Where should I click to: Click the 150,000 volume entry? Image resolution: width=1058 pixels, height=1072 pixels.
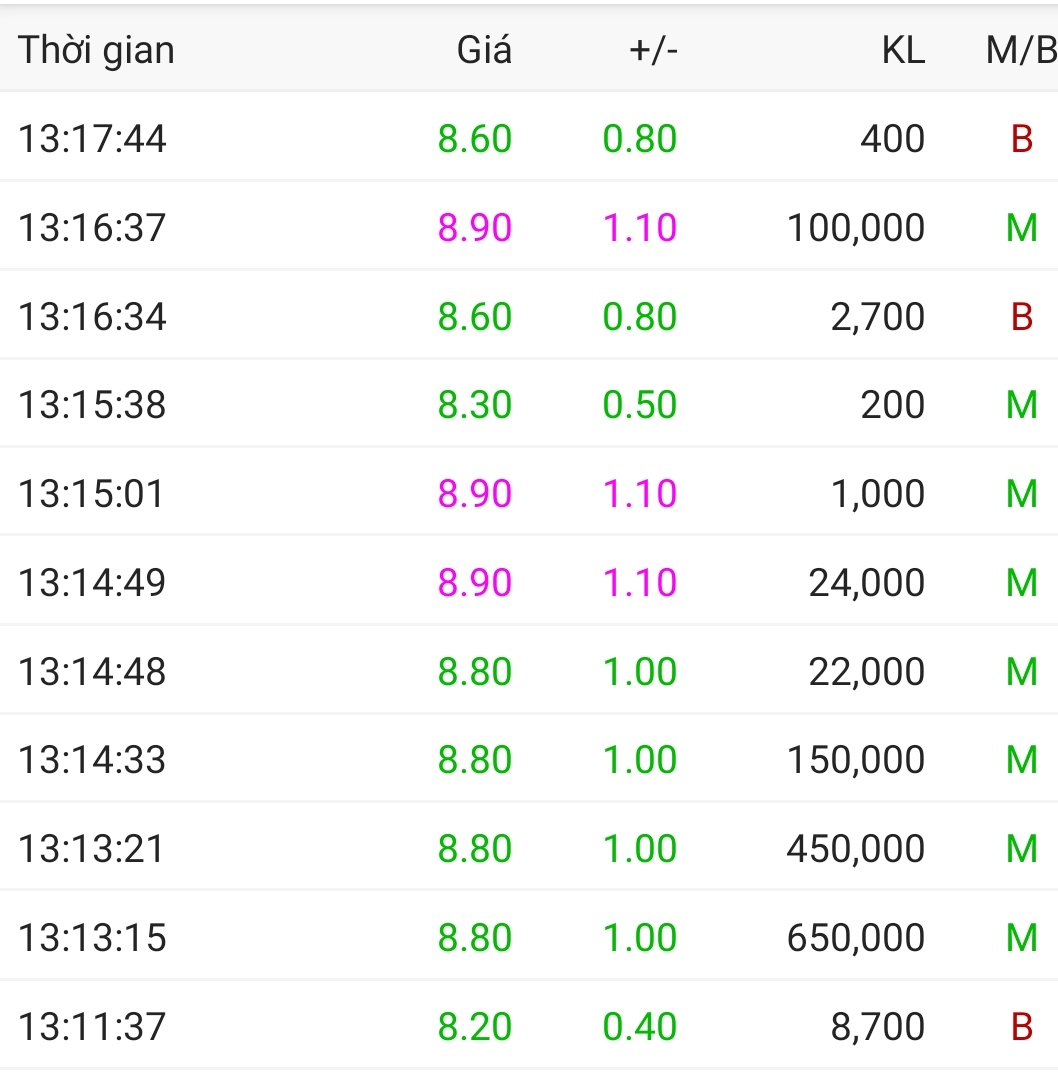[x=855, y=760]
